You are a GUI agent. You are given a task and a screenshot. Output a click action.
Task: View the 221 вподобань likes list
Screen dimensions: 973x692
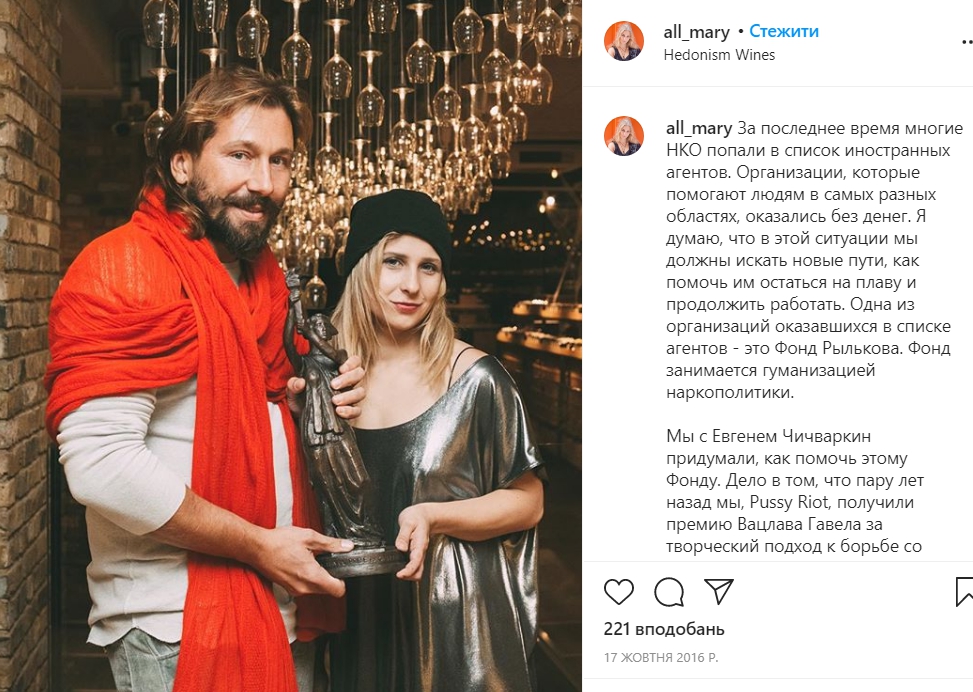pyautogui.click(x=664, y=629)
